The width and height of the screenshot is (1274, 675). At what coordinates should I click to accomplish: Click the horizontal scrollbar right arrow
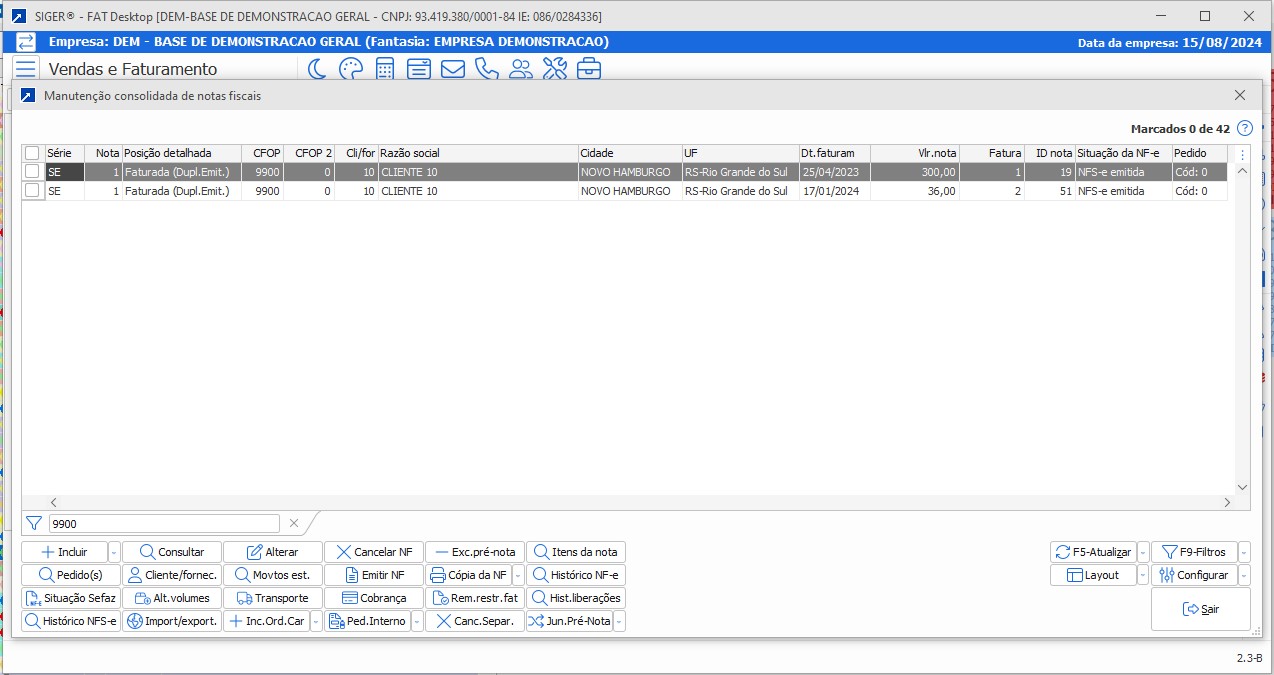pyautogui.click(x=1227, y=502)
